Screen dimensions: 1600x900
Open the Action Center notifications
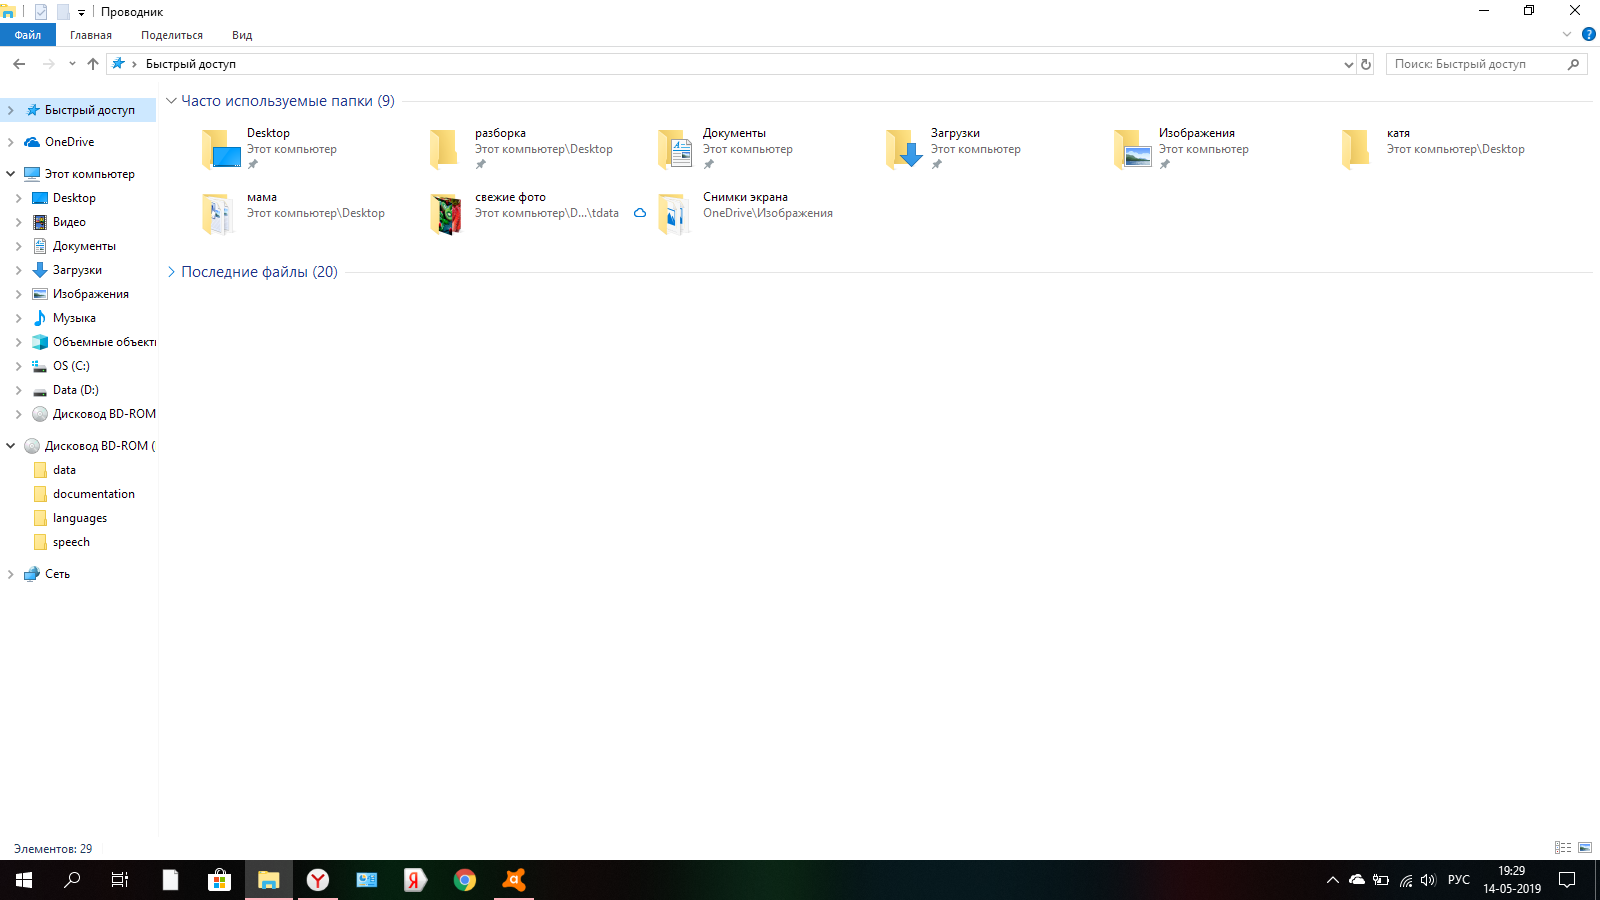[x=1567, y=880]
